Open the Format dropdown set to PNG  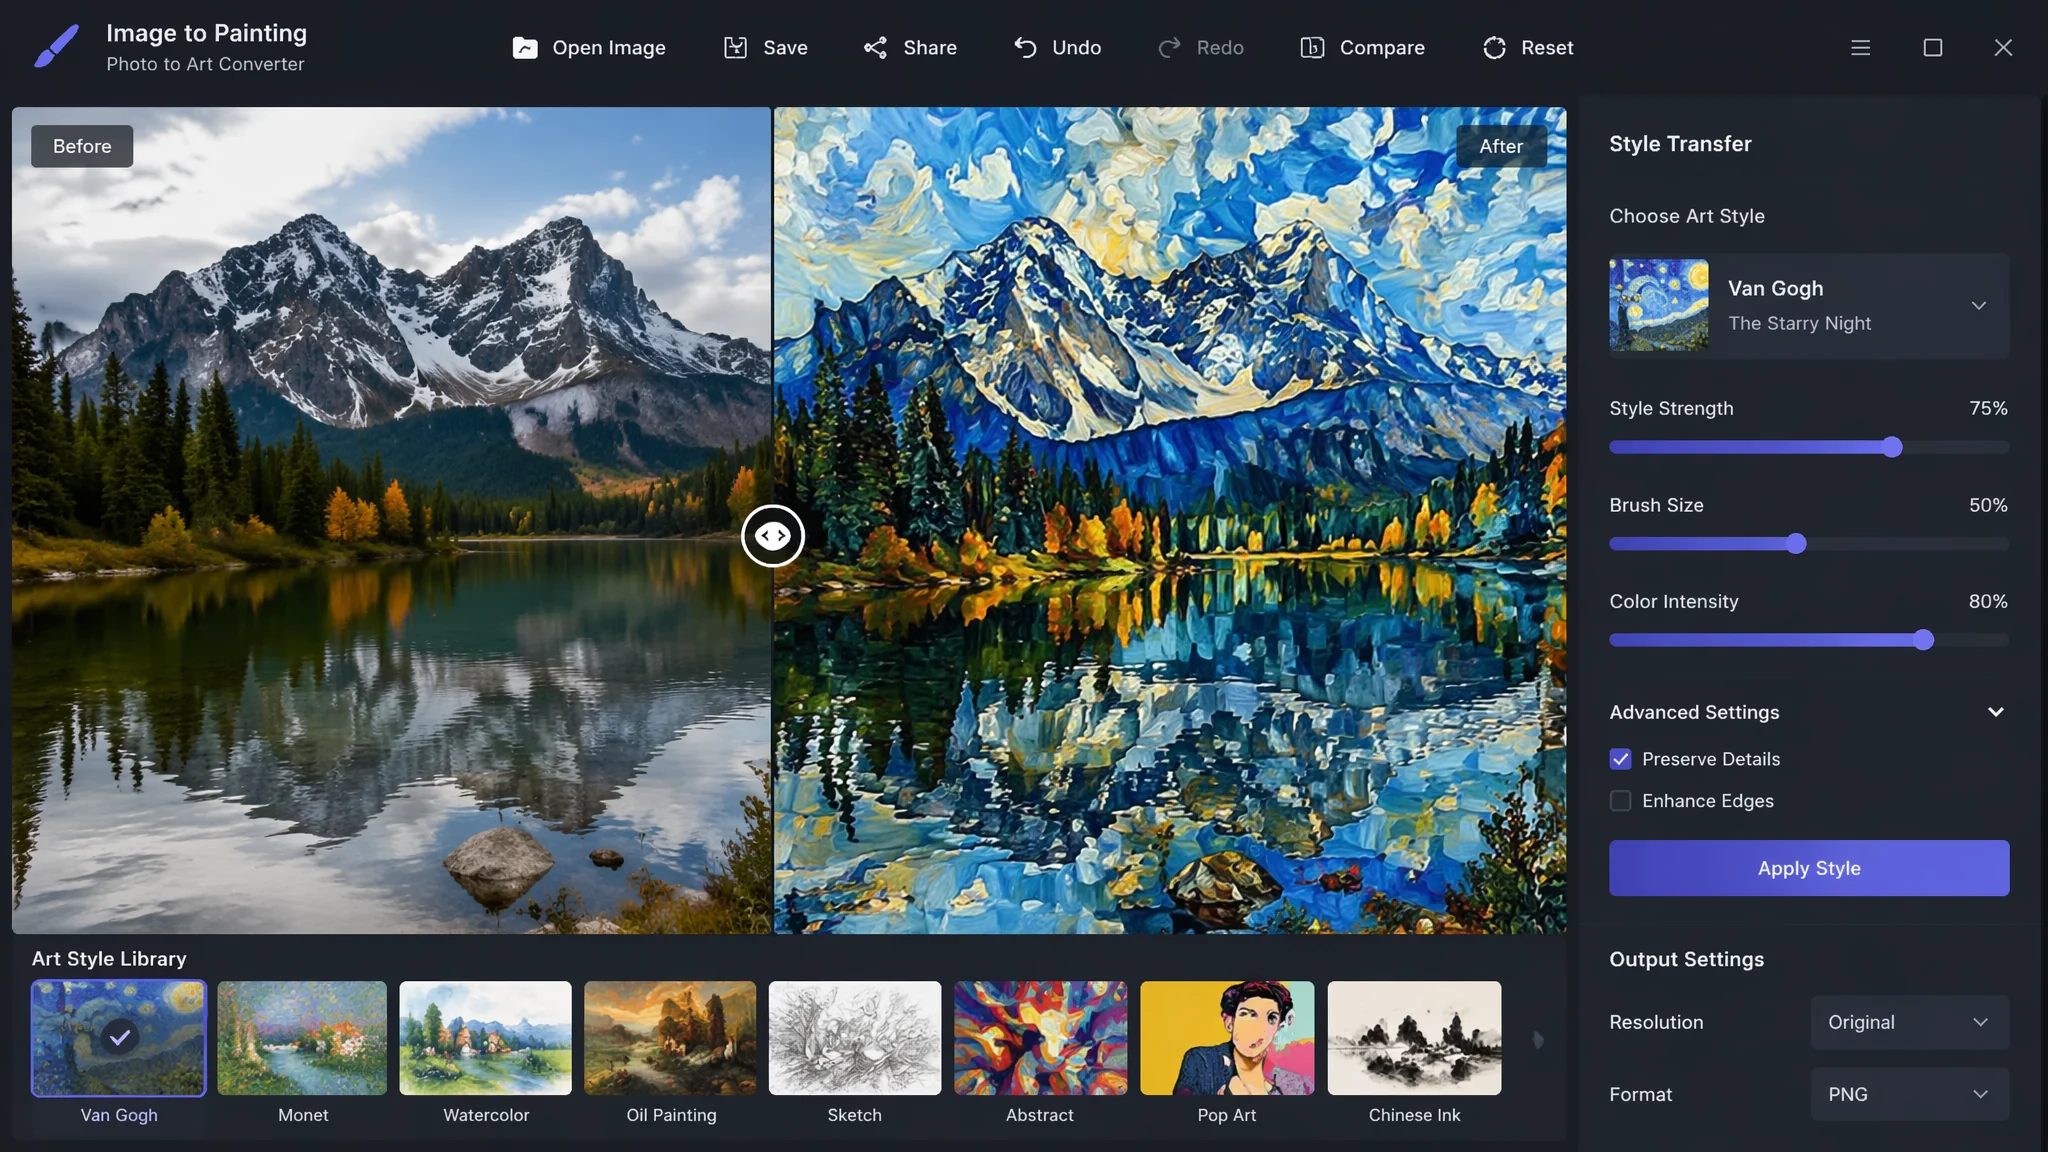click(1909, 1094)
